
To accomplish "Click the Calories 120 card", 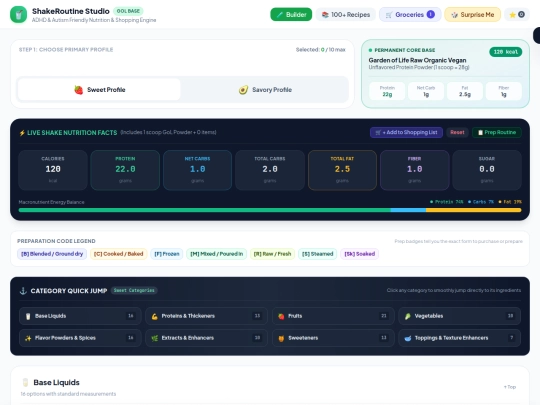I will point(53,170).
